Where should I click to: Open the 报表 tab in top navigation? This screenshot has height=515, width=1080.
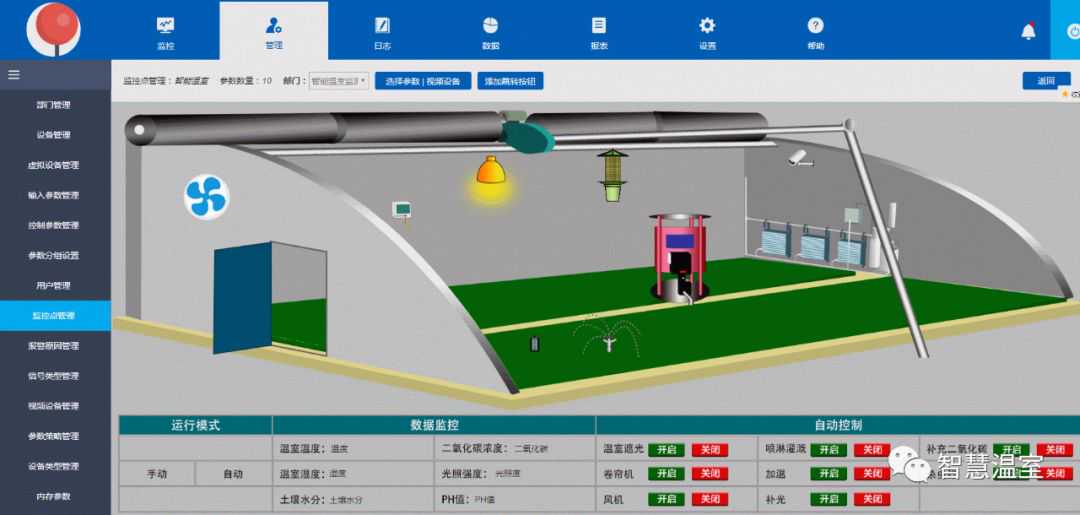coord(599,32)
